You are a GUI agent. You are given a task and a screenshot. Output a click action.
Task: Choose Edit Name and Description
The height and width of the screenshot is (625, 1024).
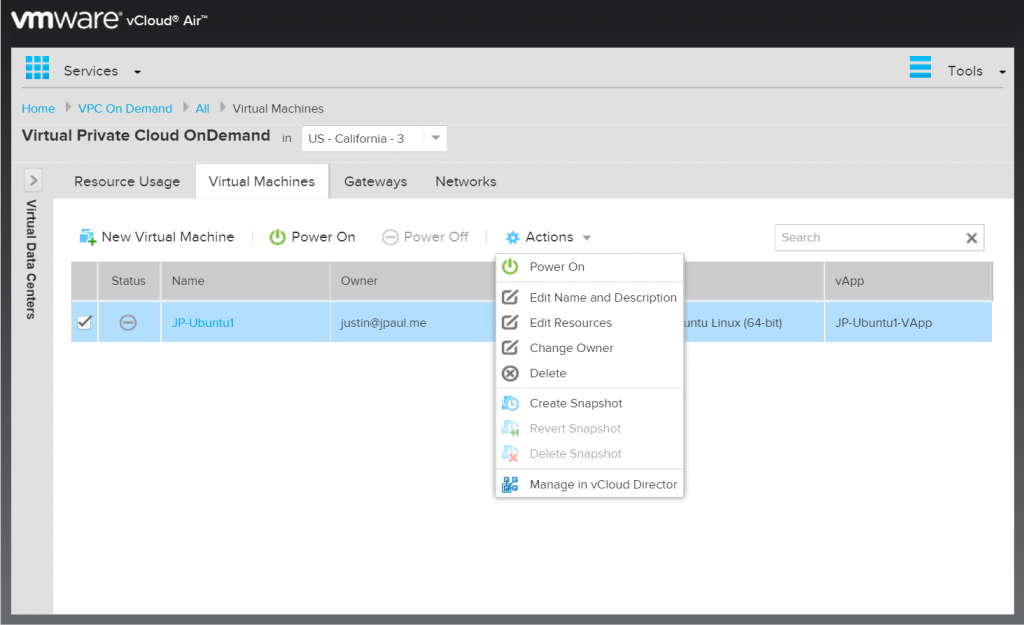(590, 297)
